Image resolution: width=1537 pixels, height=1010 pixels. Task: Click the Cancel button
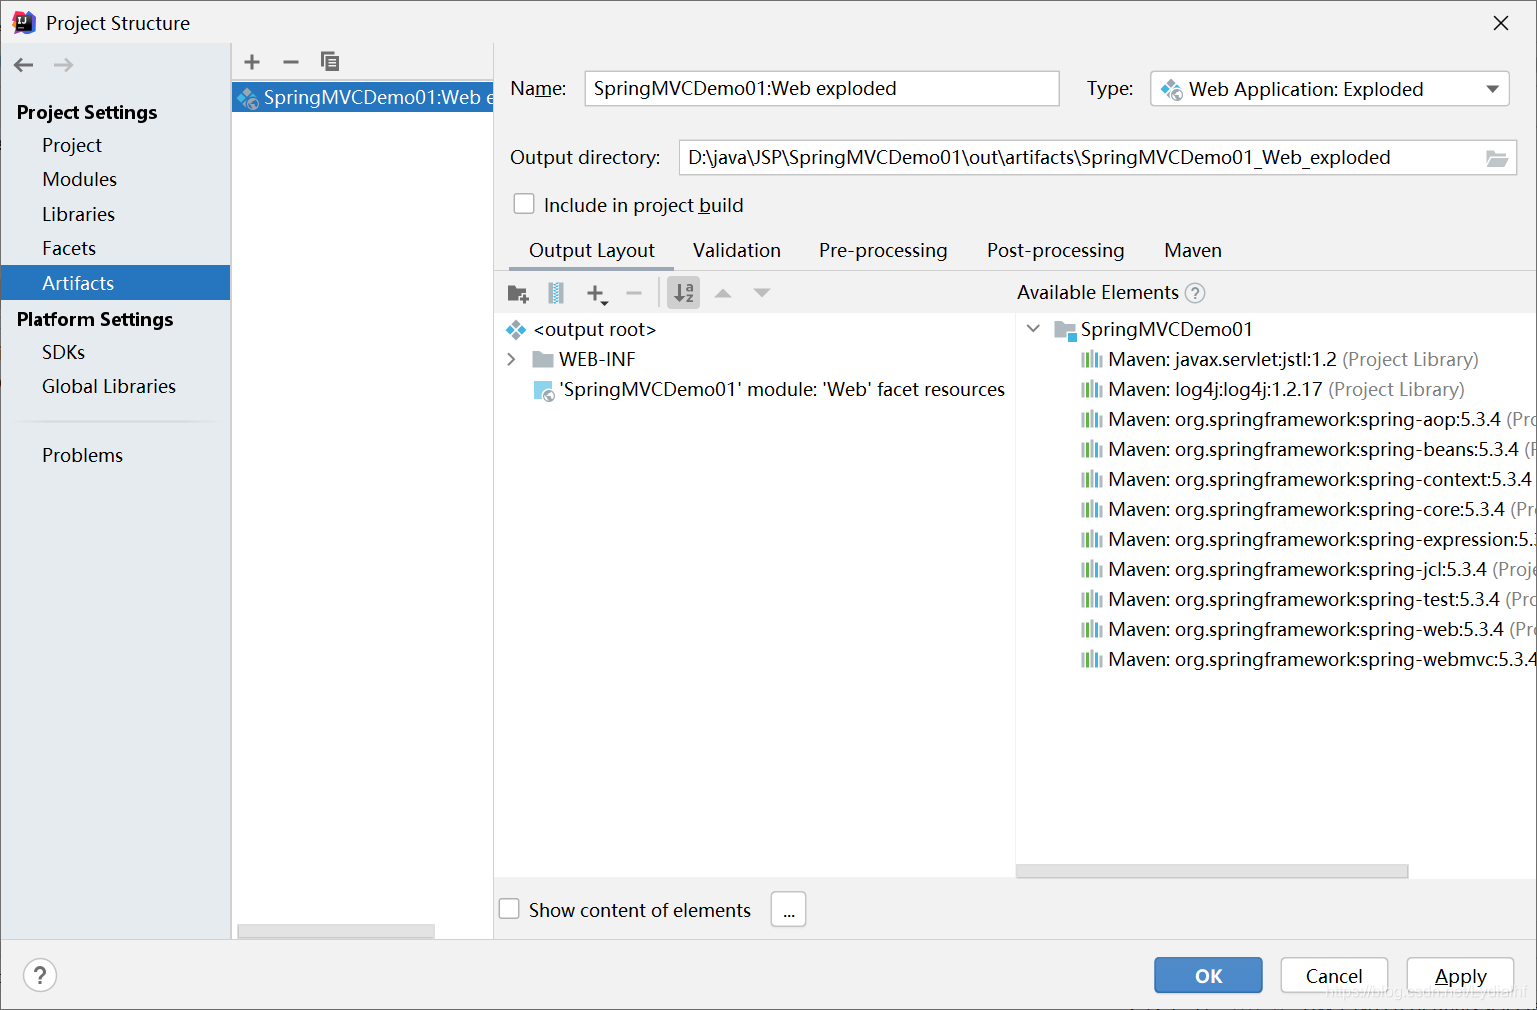(x=1334, y=975)
